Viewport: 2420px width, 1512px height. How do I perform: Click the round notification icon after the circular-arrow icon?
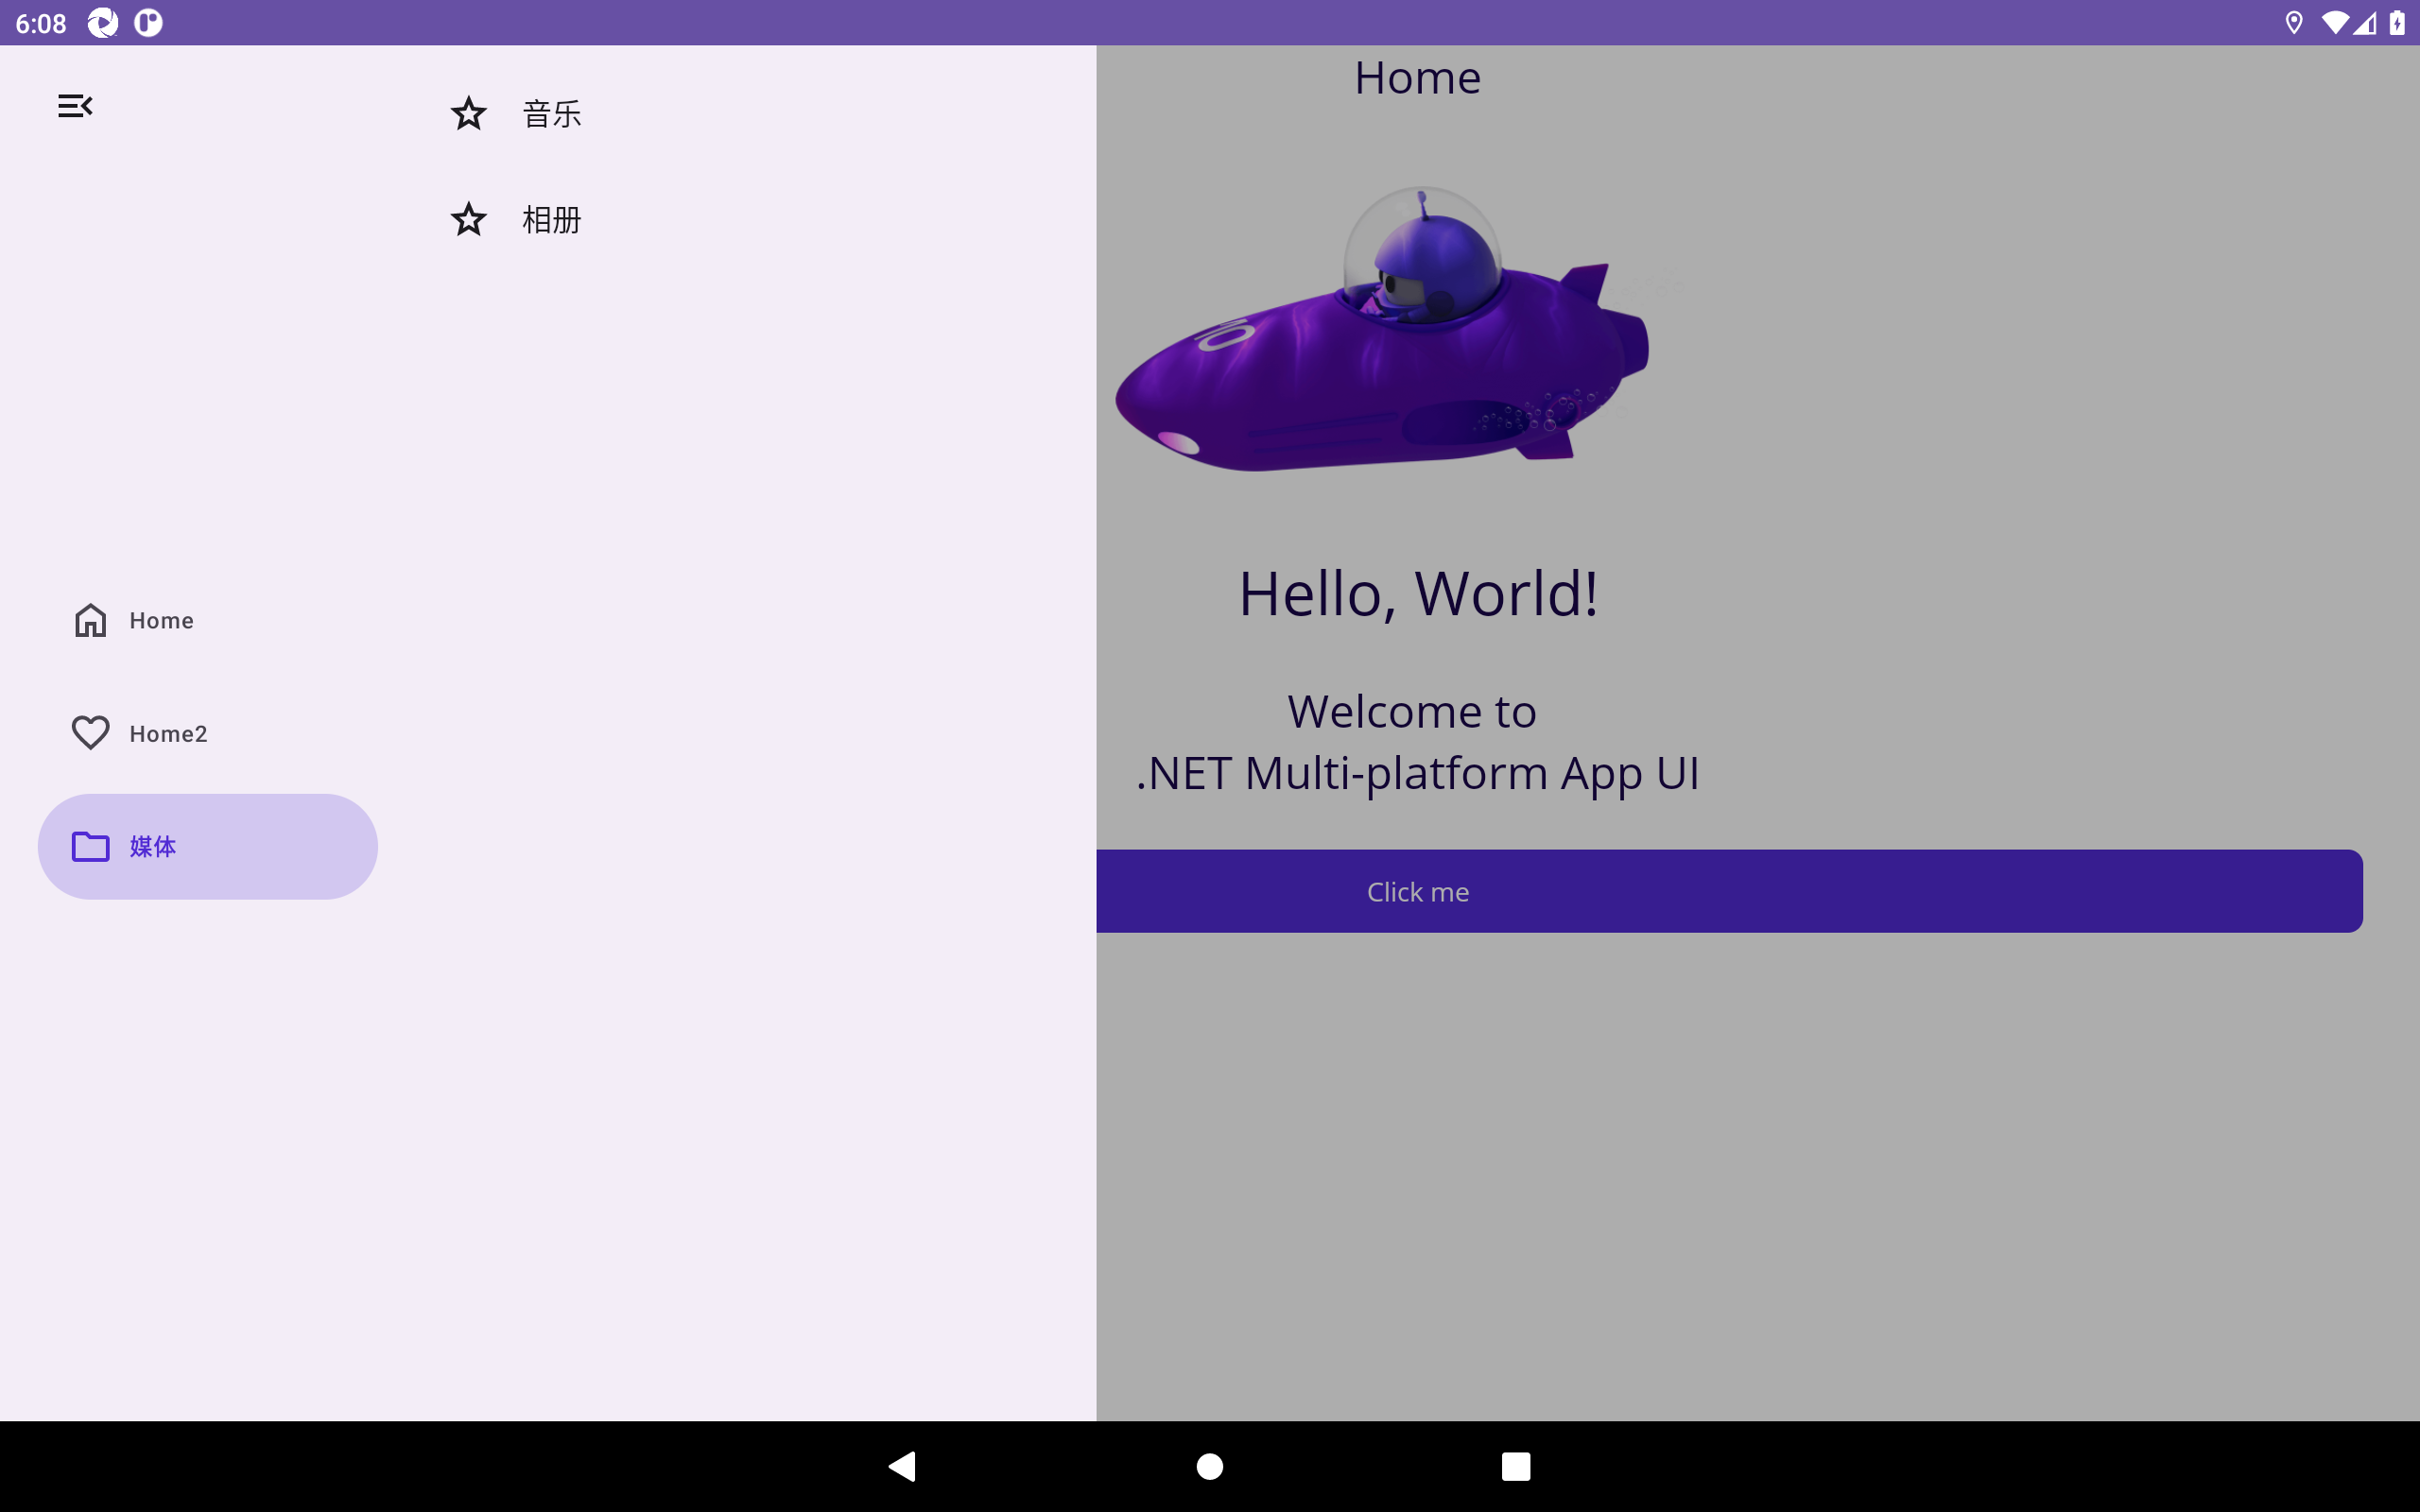click(148, 22)
